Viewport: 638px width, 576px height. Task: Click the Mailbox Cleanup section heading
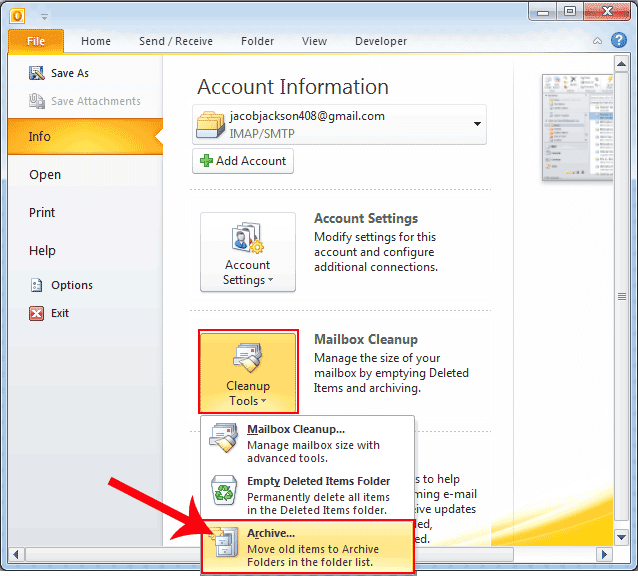click(366, 339)
